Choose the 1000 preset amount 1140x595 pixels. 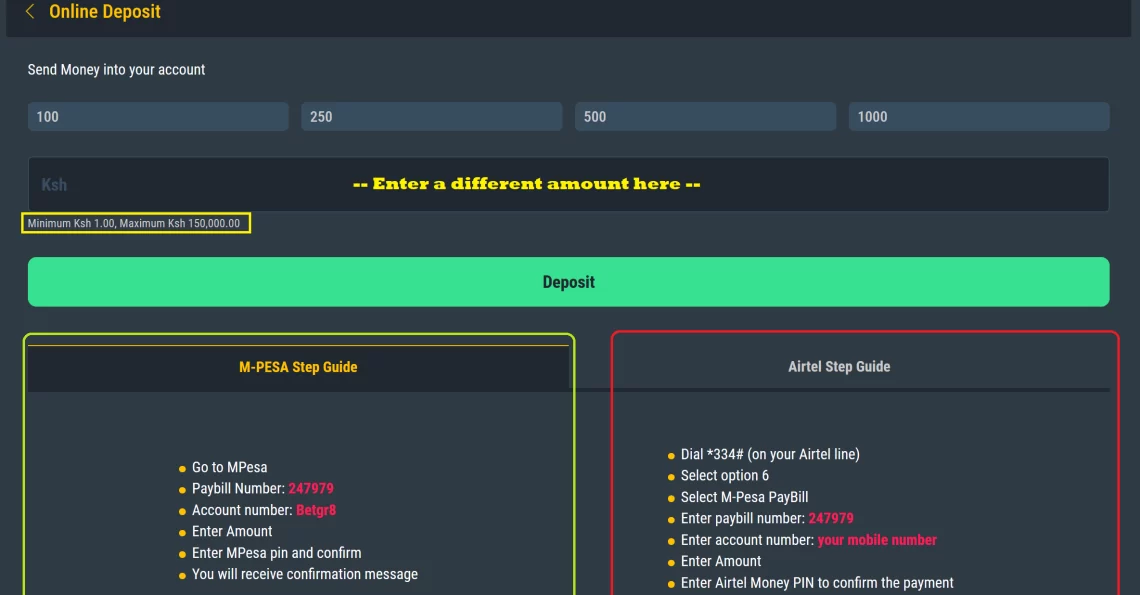tap(979, 116)
